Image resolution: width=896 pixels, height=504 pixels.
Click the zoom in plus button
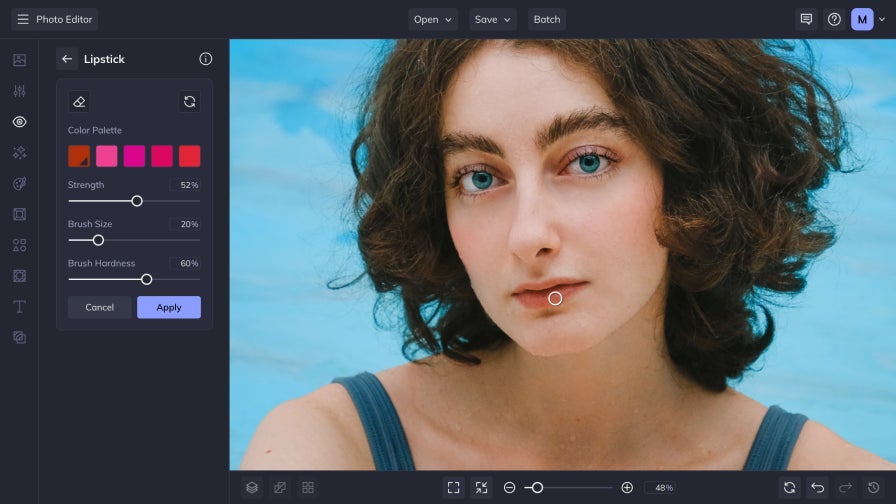pos(627,487)
